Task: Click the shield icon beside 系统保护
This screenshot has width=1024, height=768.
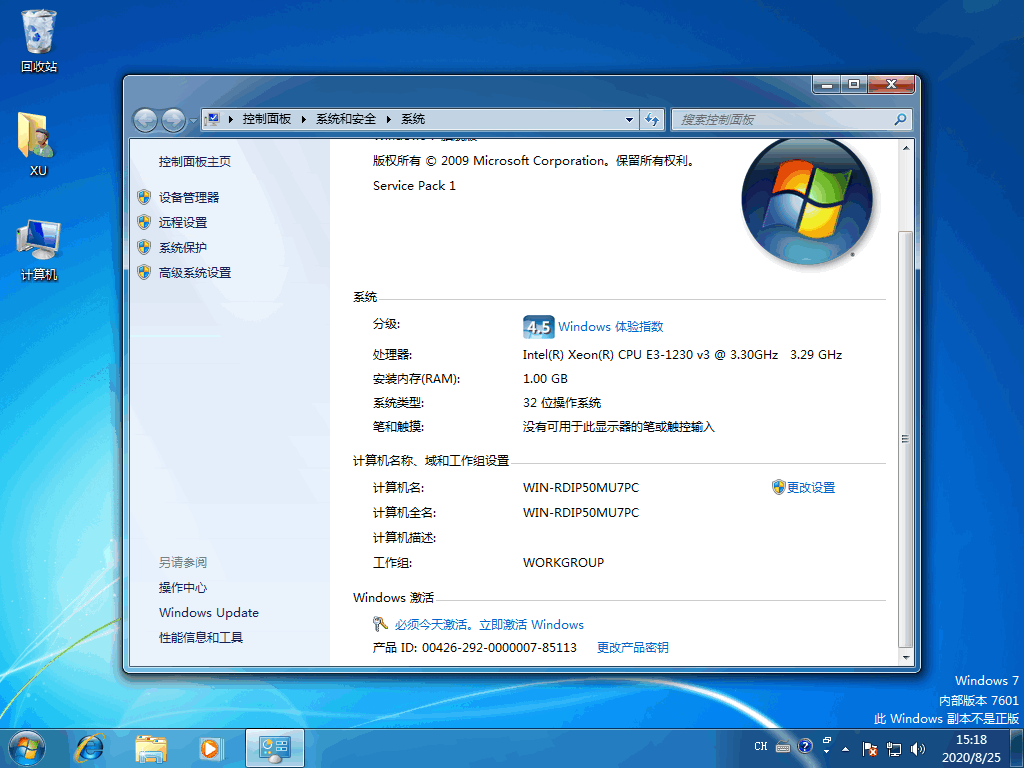Action: click(x=144, y=247)
